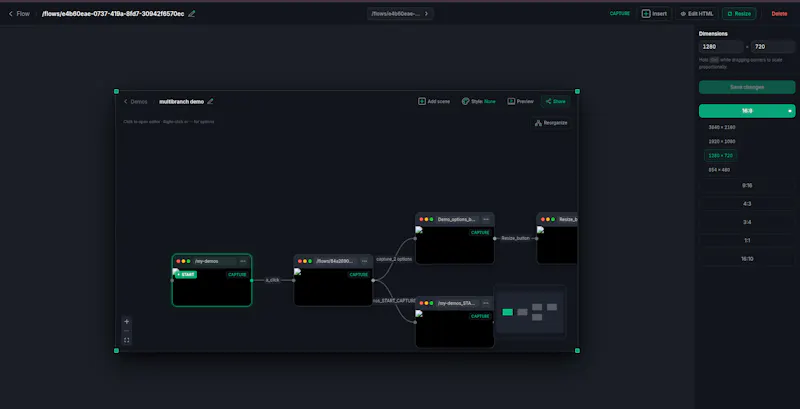The height and width of the screenshot is (409, 800).
Task: Collapse the 16:9 aspect ratio group
Action: click(747, 111)
